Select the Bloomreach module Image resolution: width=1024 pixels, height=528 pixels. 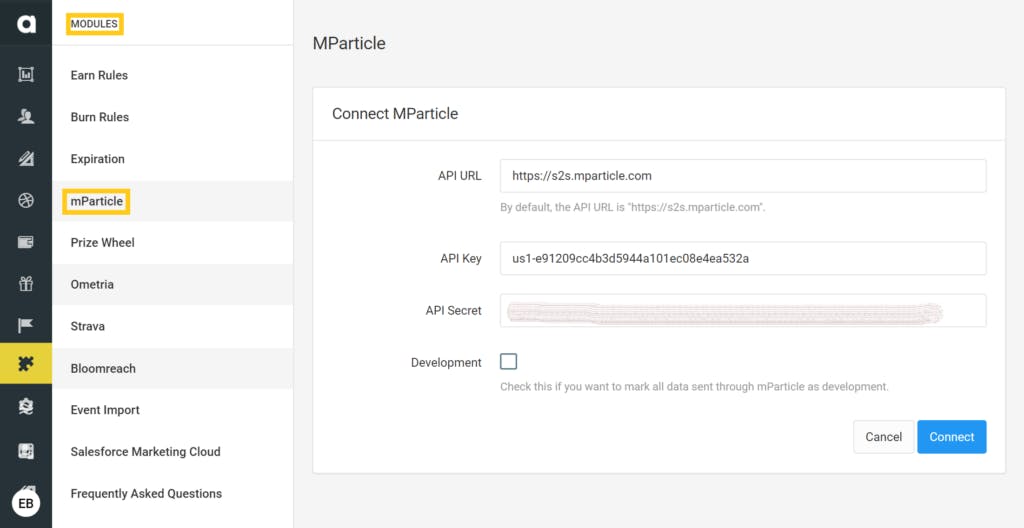coord(172,368)
